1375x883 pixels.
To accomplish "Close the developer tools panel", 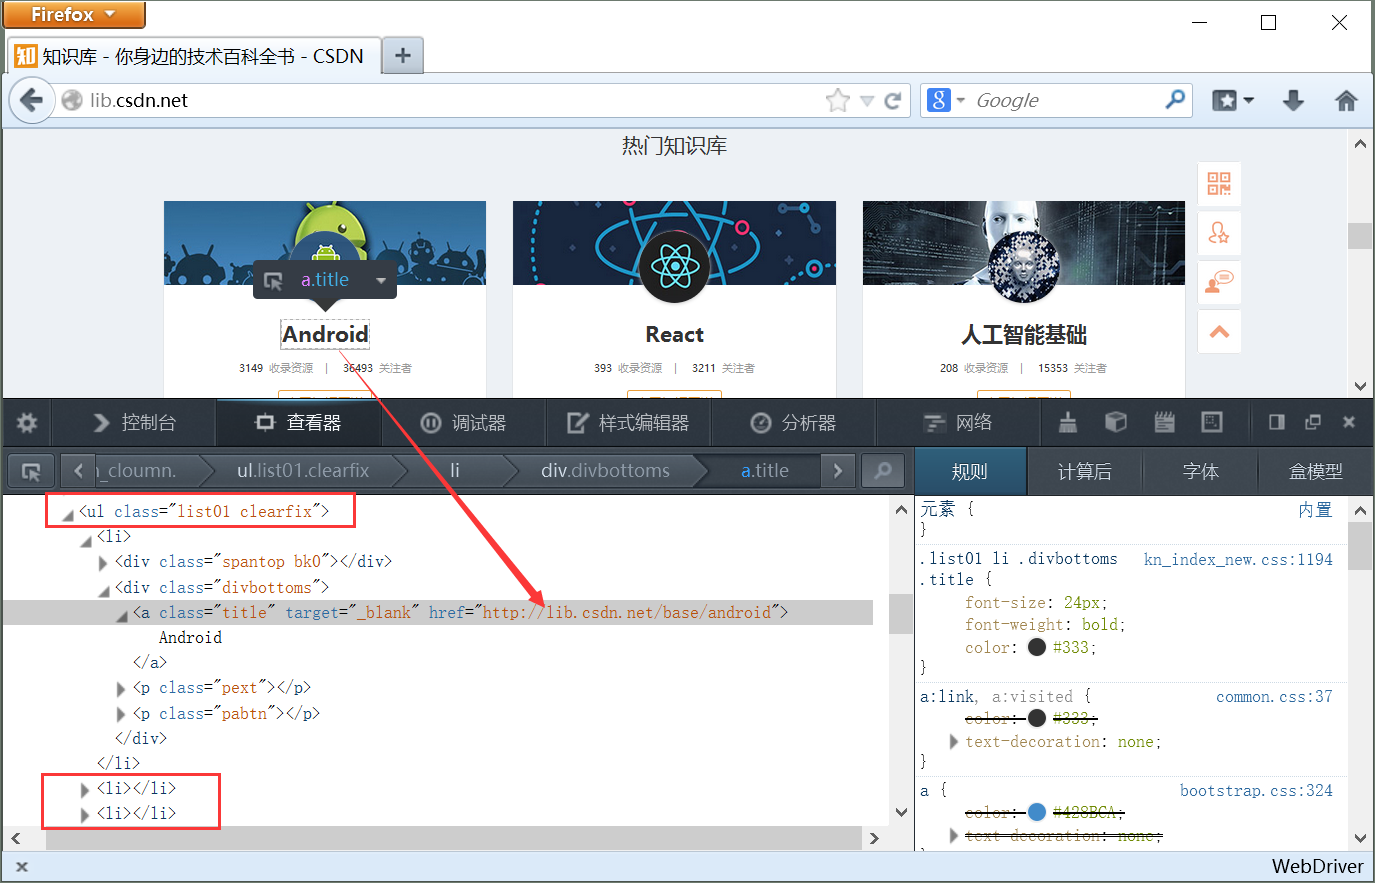I will coord(1349,422).
